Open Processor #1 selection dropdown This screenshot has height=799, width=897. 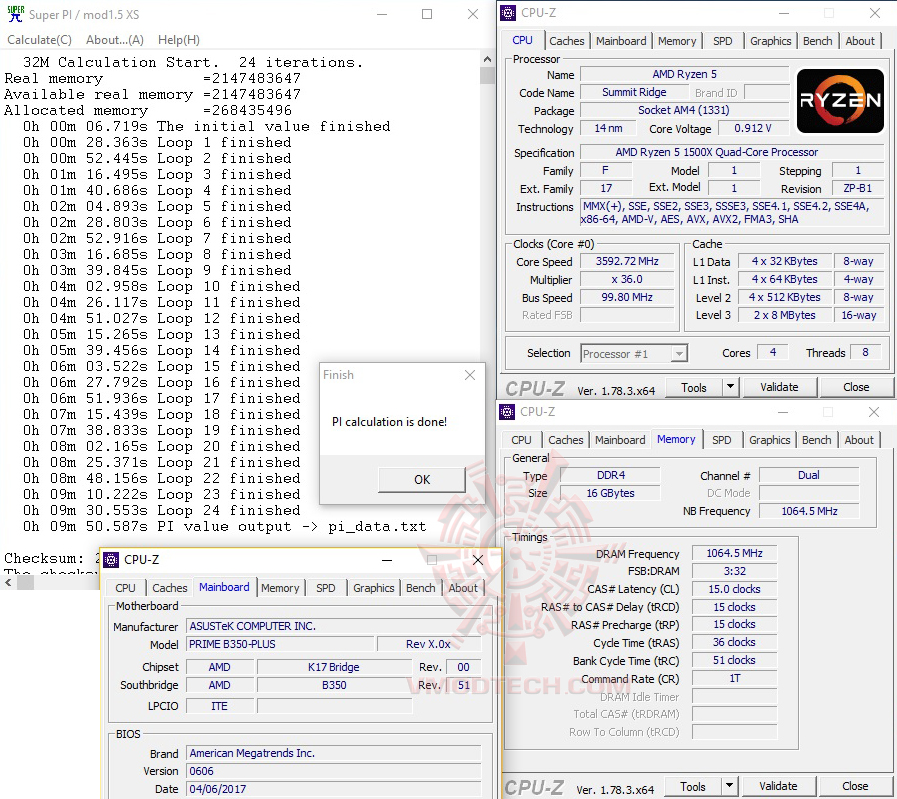pos(634,353)
